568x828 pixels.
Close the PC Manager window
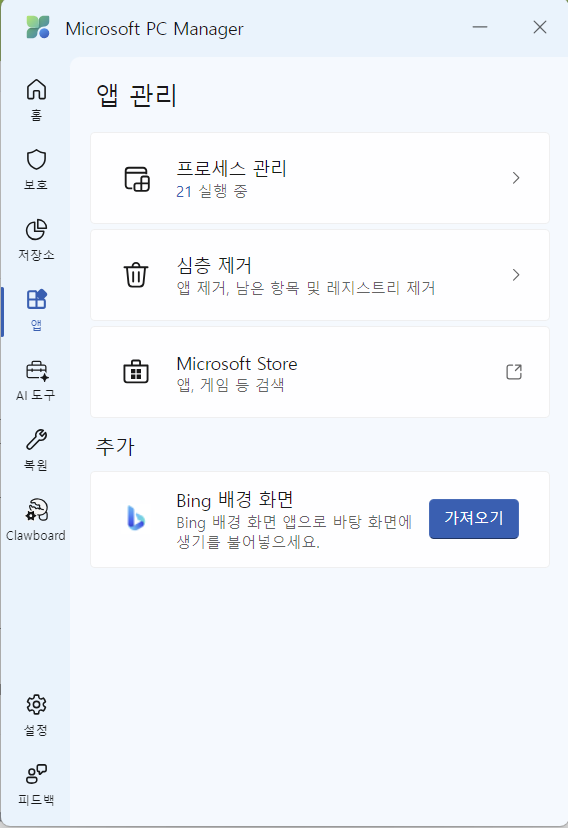pos(539,27)
